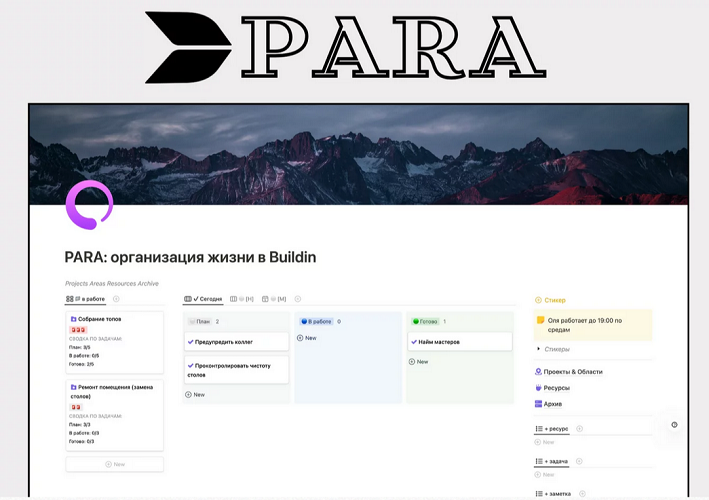Click the plus icon next to + задача
This screenshot has width=709, height=500.
click(x=579, y=462)
